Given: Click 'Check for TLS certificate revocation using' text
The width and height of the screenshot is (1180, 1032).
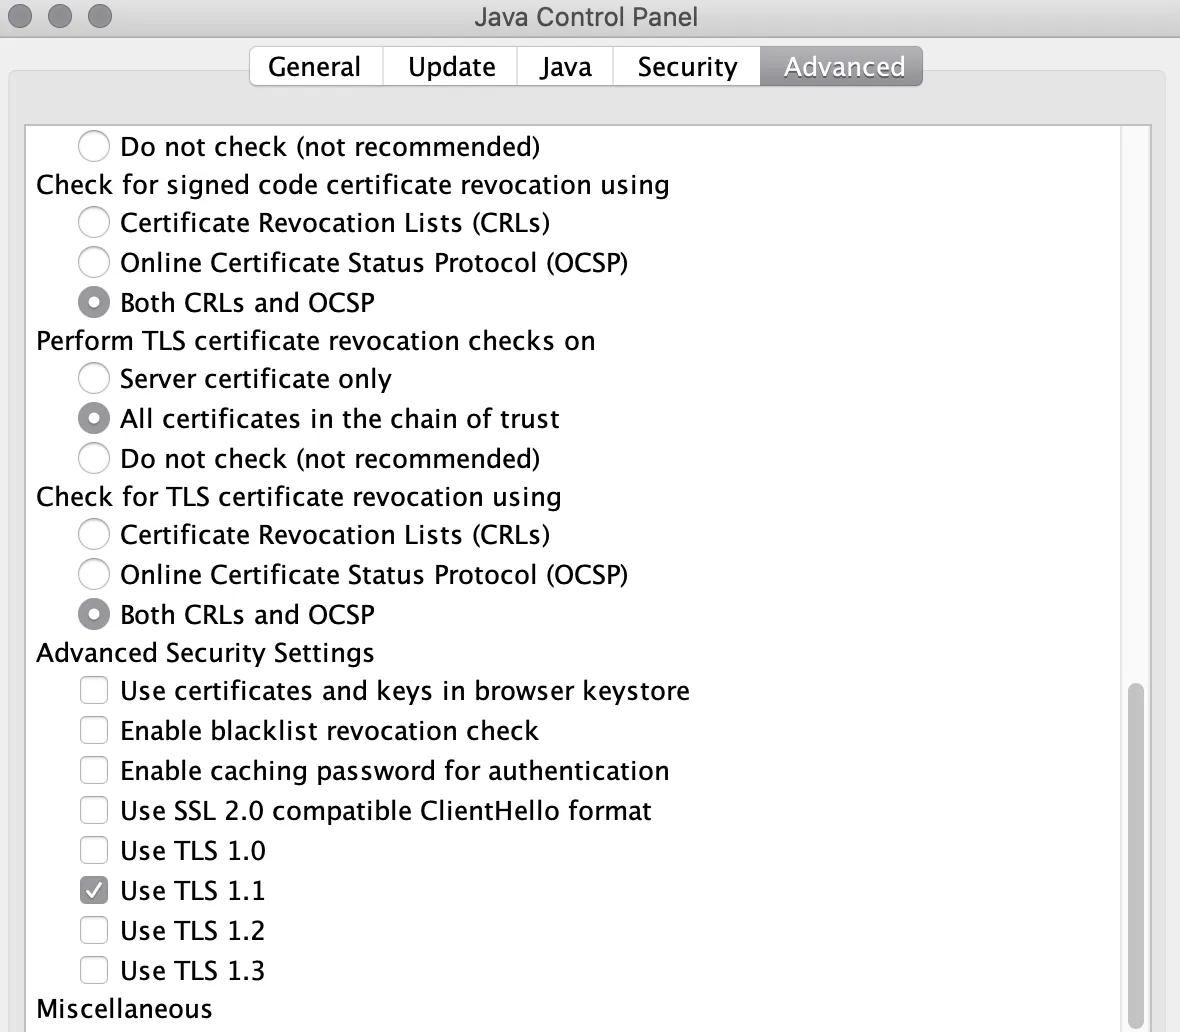Looking at the screenshot, I should tap(299, 497).
